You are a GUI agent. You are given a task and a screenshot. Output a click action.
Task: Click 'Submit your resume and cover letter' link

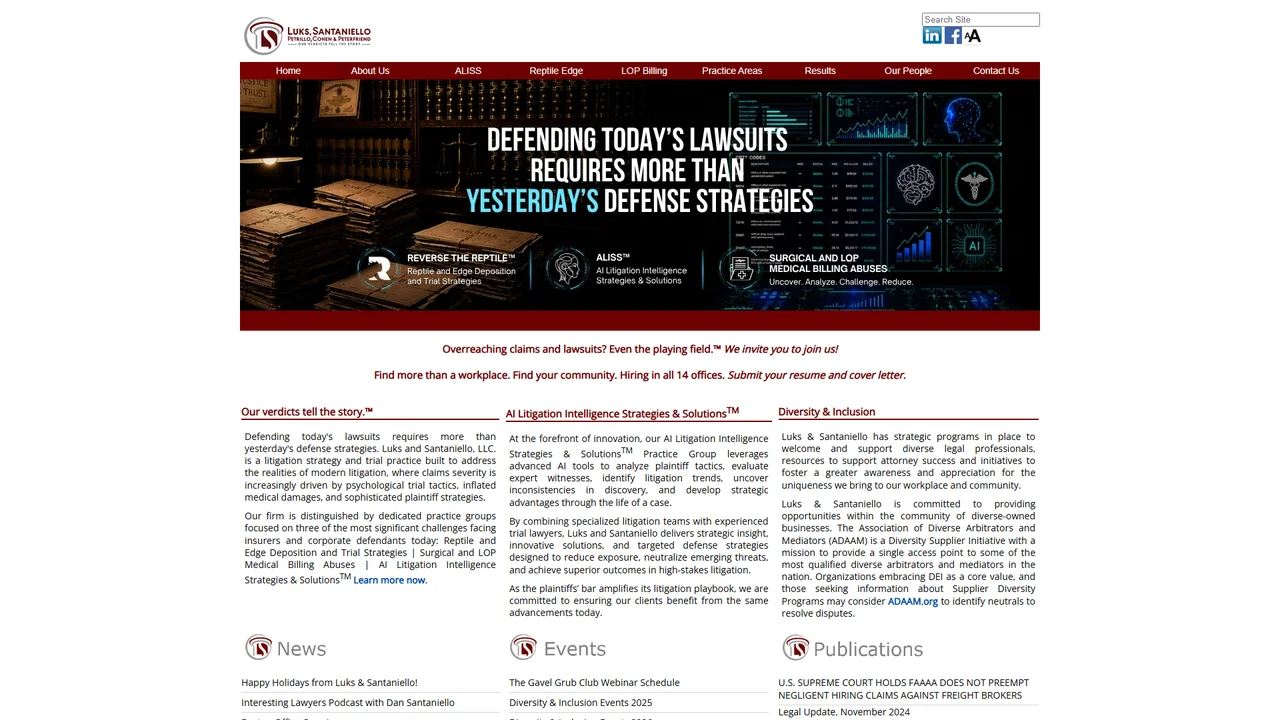[816, 375]
